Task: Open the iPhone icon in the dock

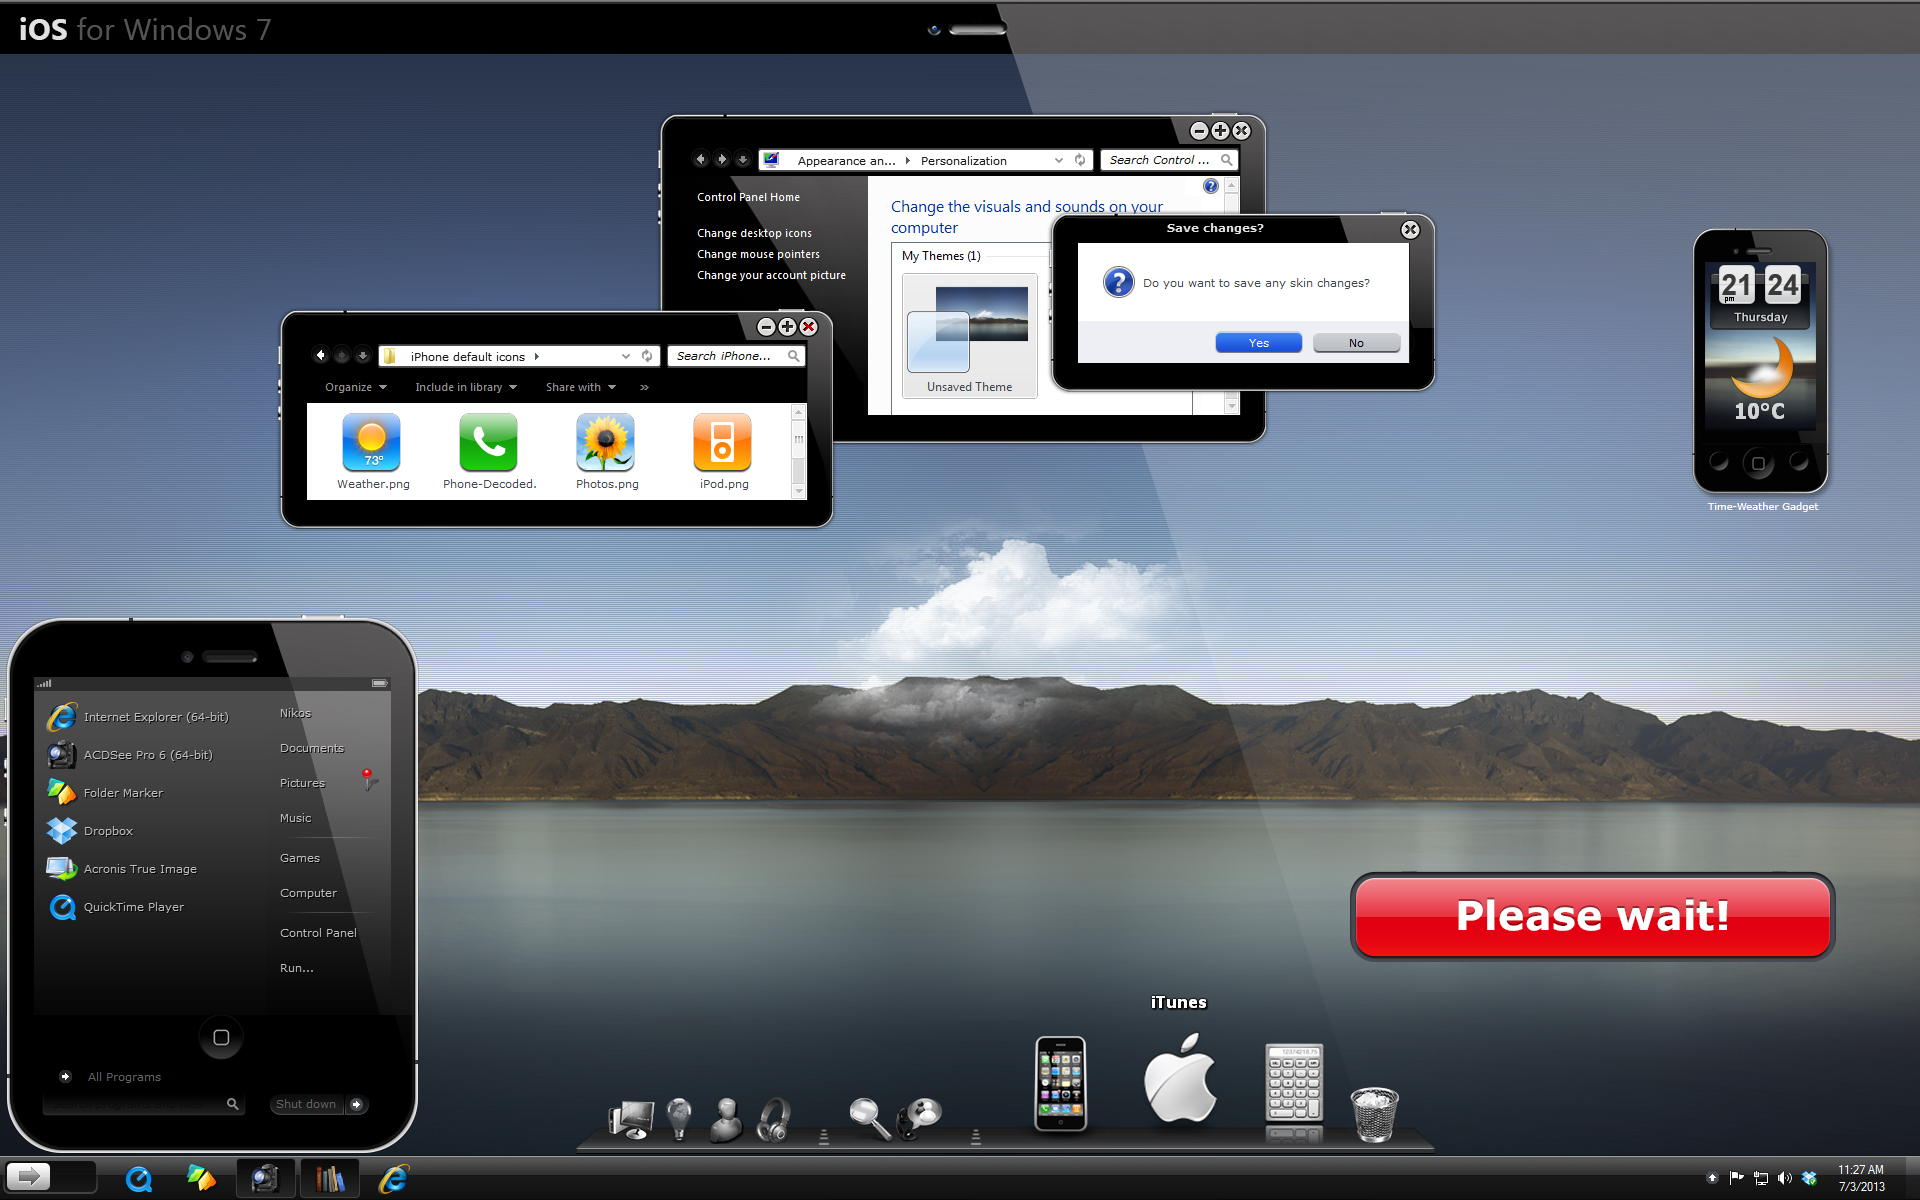Action: tap(1061, 1084)
